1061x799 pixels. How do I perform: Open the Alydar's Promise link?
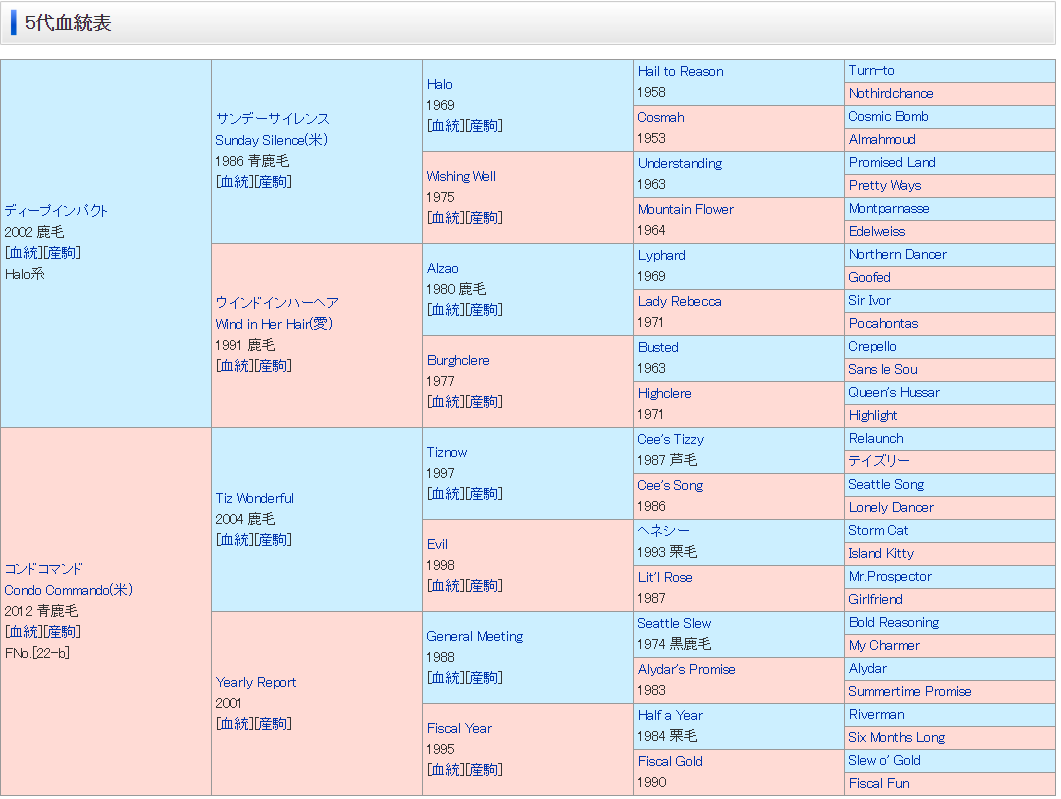click(687, 670)
